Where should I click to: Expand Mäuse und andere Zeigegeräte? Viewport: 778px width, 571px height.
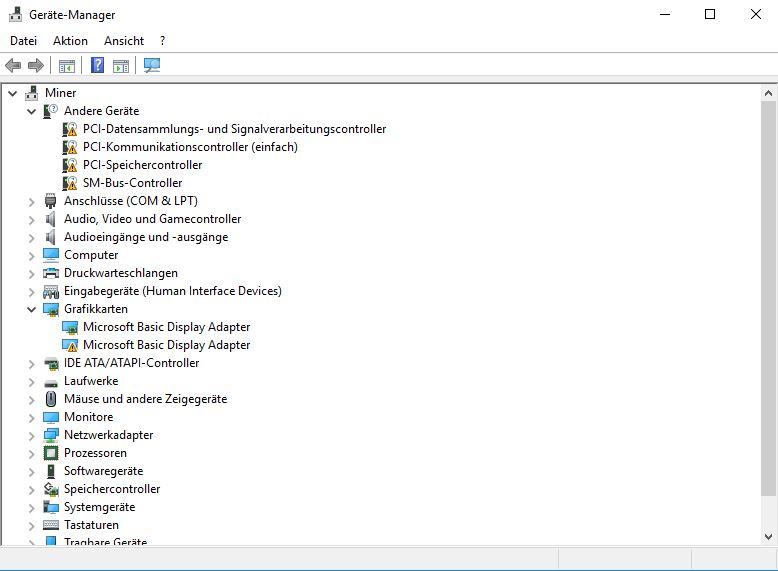(x=32, y=399)
